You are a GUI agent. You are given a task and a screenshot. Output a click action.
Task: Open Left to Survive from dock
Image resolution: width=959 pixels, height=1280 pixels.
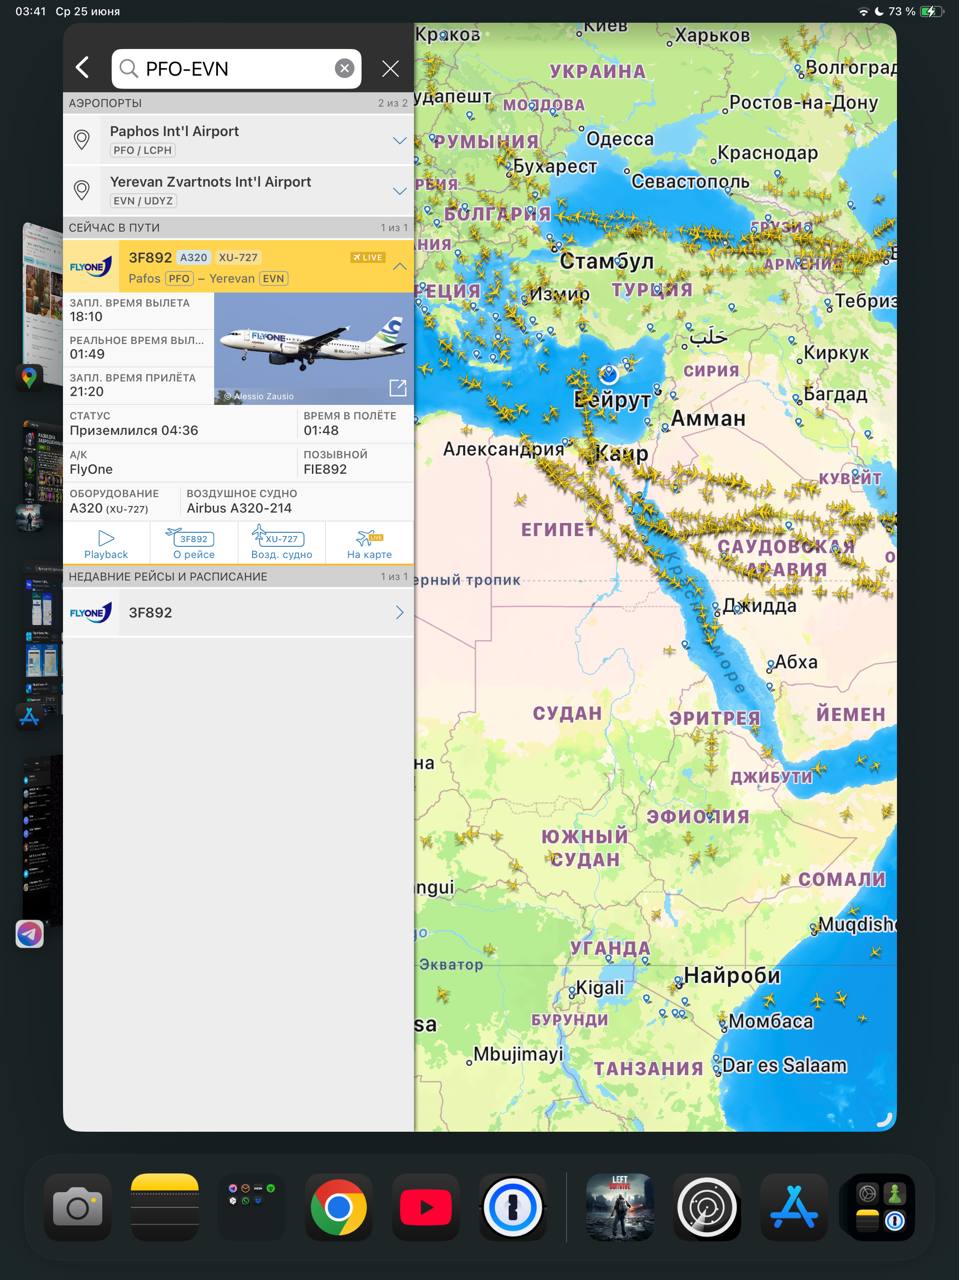(620, 1207)
